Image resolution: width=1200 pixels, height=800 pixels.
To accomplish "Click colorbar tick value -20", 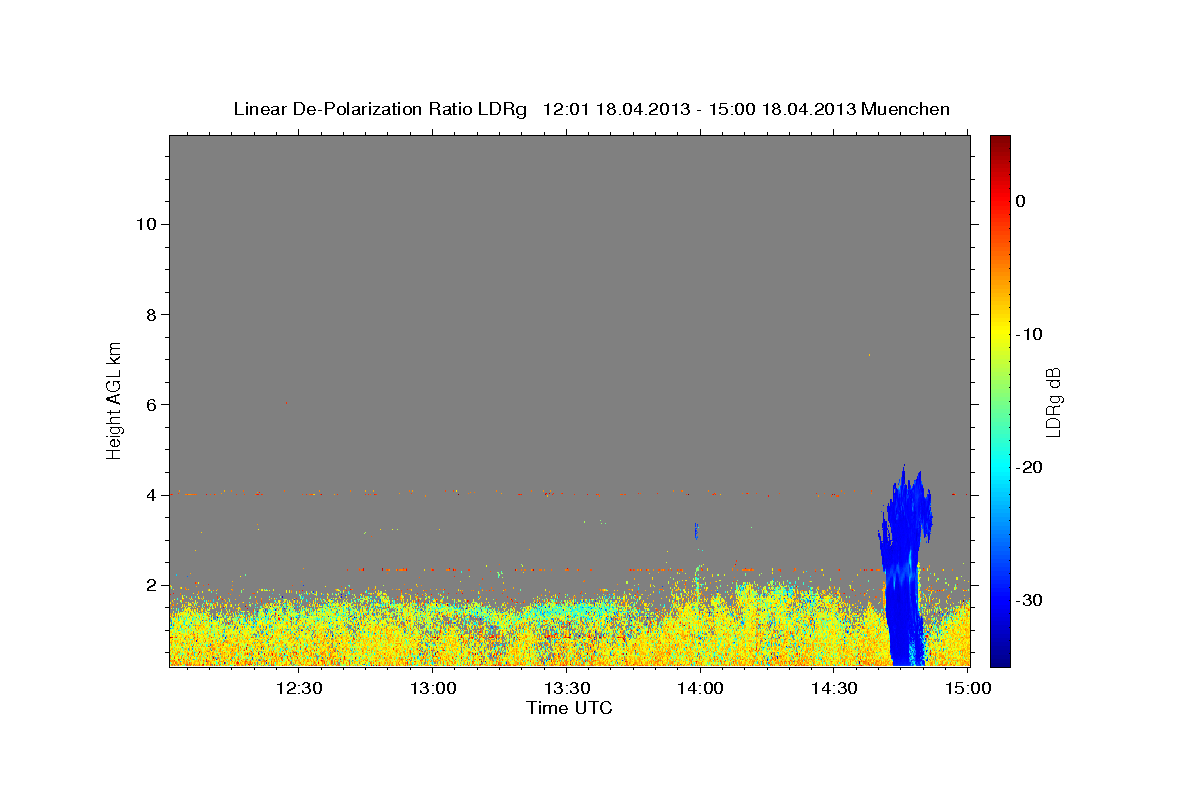I will pyautogui.click(x=1029, y=467).
